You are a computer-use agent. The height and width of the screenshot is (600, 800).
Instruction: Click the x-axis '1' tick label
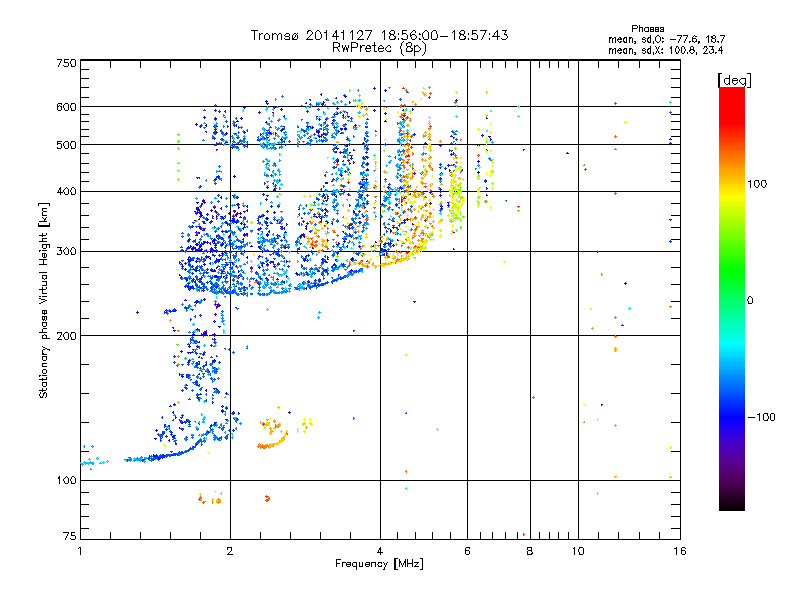coord(80,551)
